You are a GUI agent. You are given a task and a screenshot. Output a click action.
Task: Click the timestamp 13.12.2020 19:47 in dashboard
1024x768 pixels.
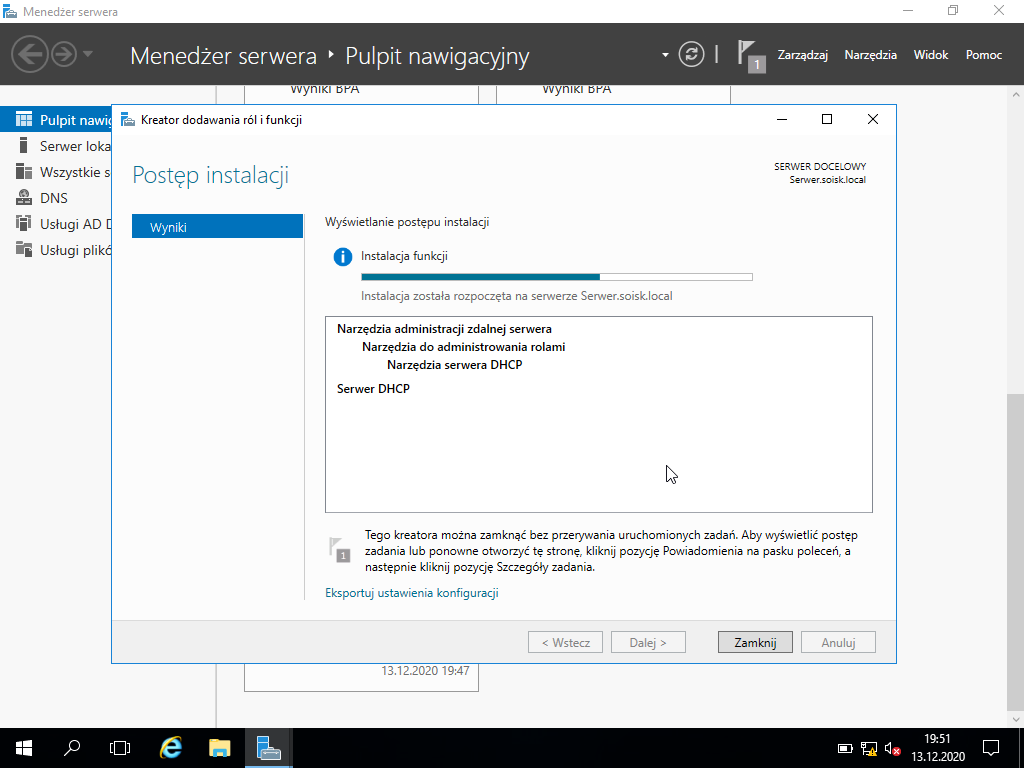(425, 671)
